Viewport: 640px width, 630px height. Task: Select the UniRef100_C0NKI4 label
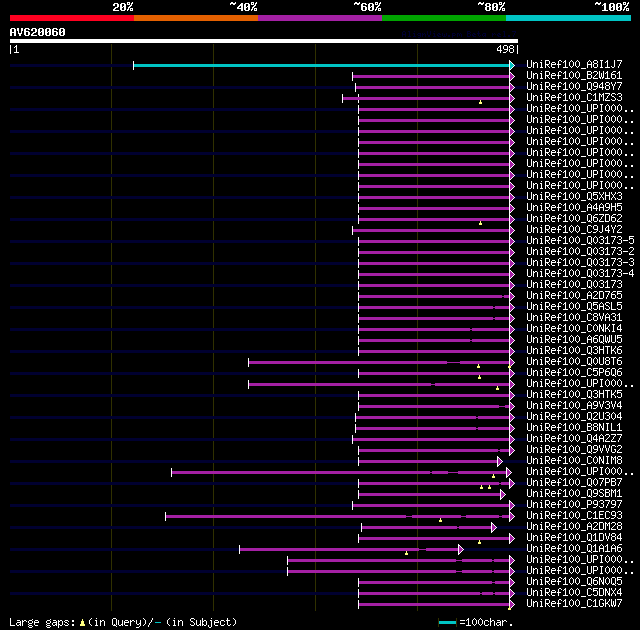(574, 328)
